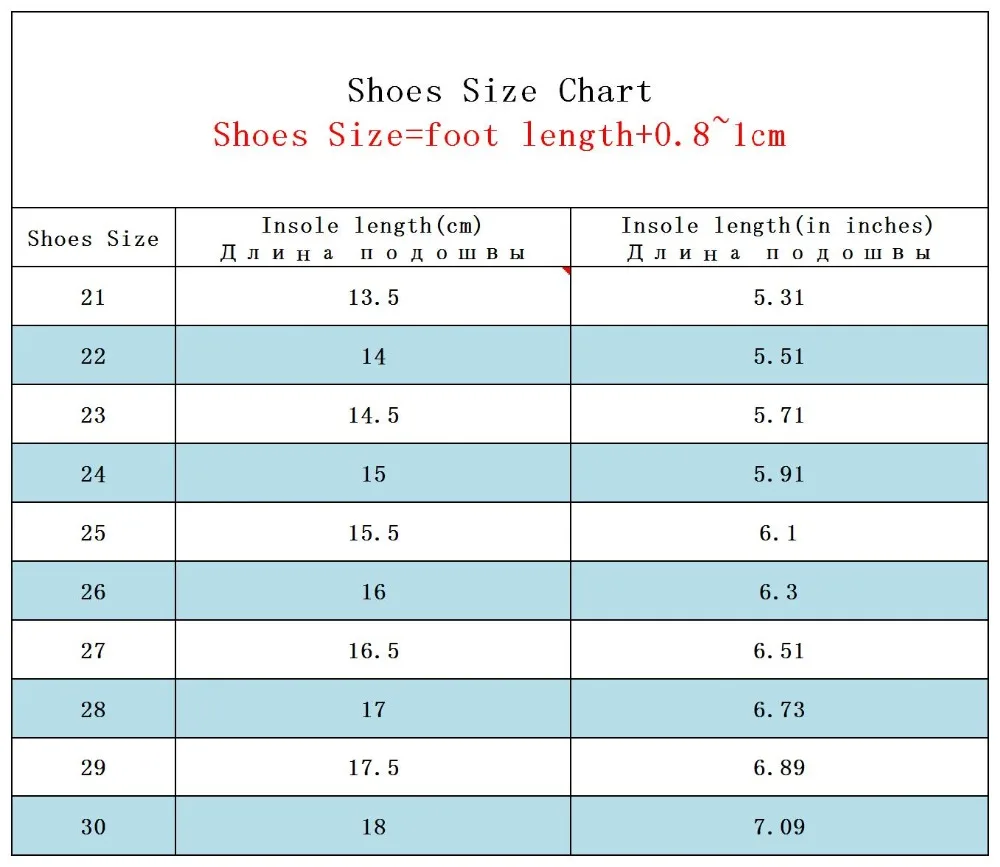Click shoe size 23 cell

pos(93,414)
